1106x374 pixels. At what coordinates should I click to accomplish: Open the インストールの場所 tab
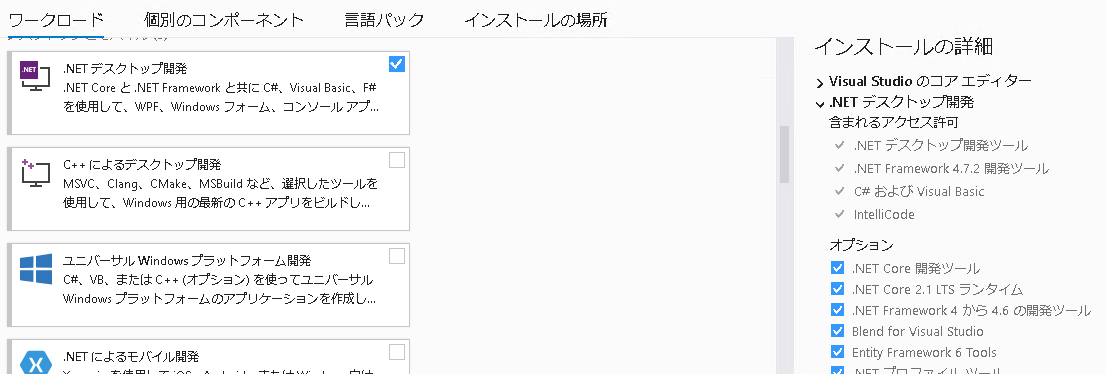(x=535, y=20)
